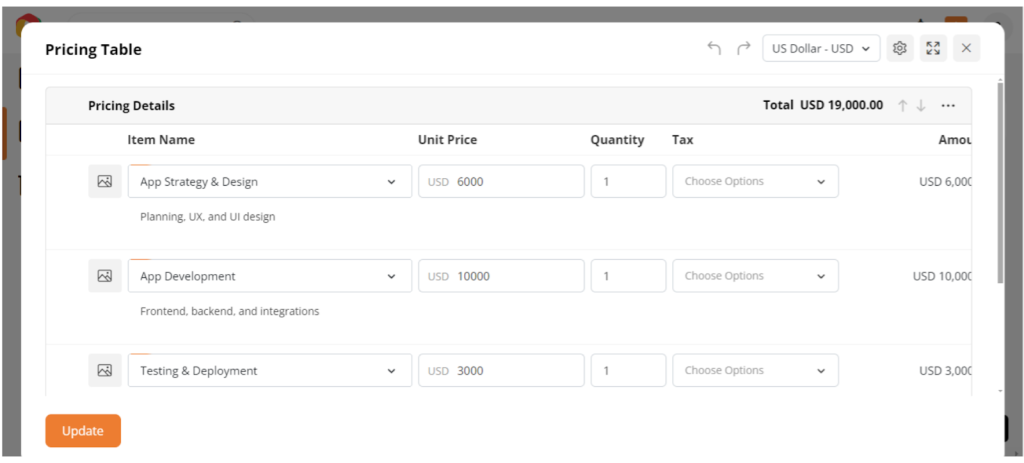Add image for Testing & Deployment item

[105, 370]
